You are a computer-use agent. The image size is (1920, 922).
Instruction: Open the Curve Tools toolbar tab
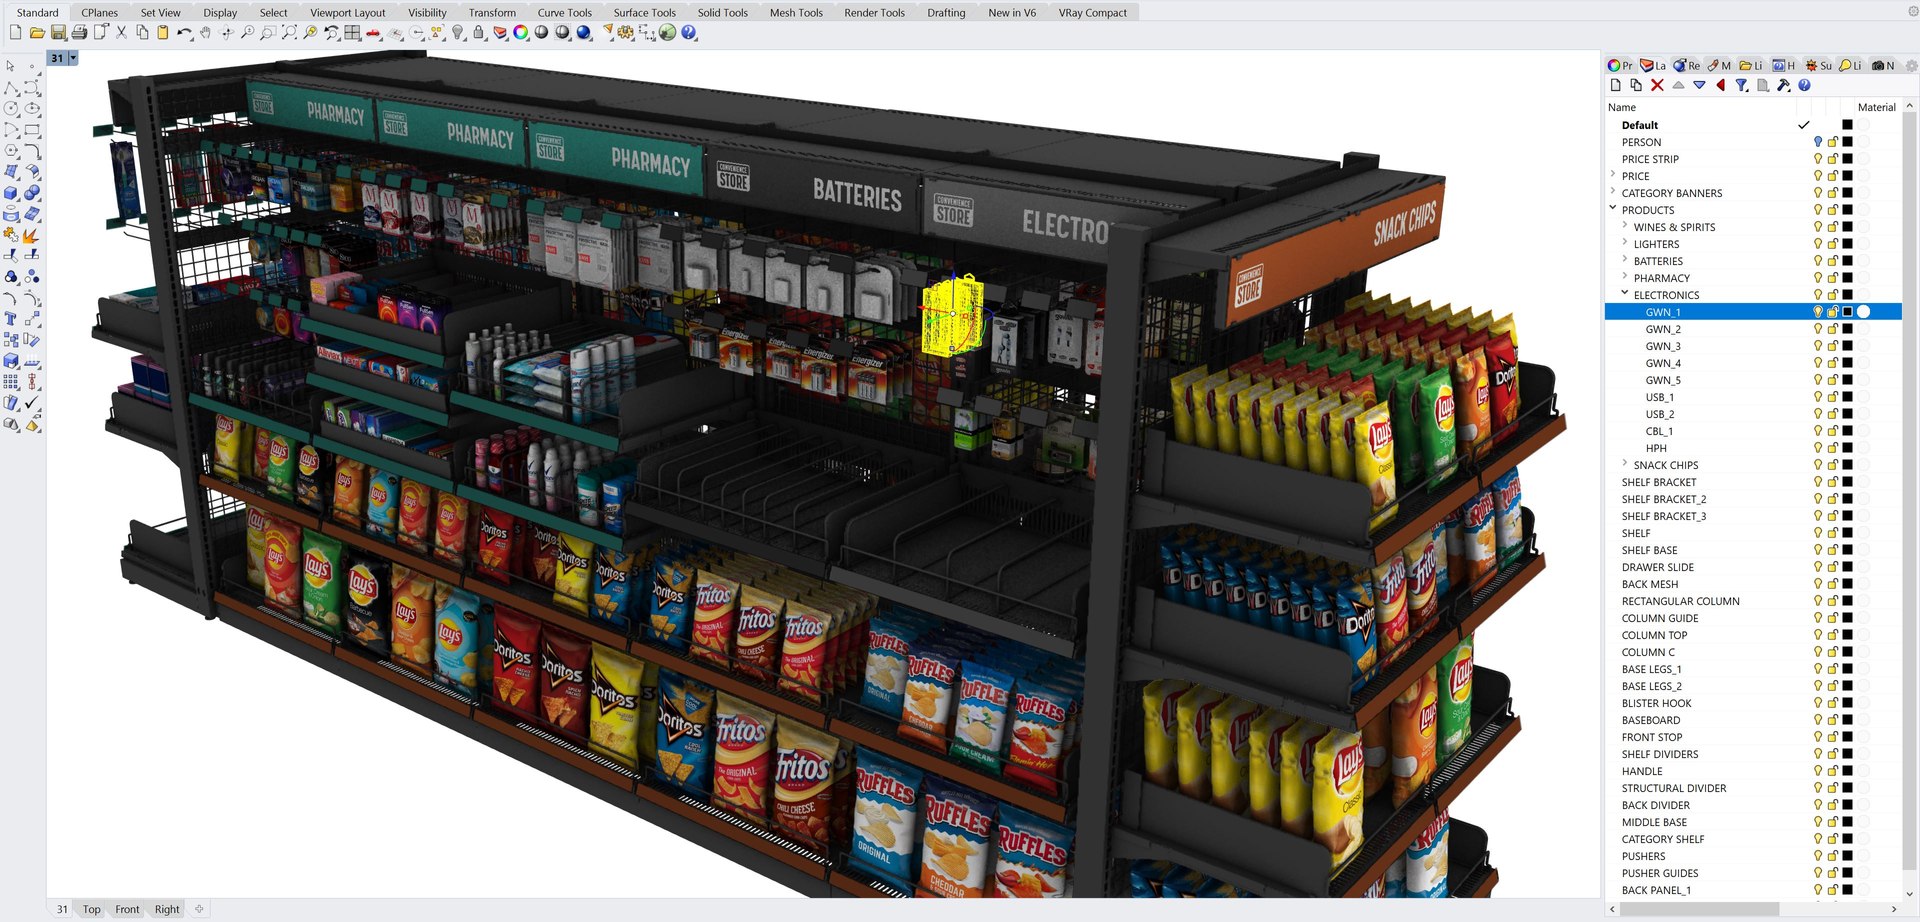coord(564,13)
